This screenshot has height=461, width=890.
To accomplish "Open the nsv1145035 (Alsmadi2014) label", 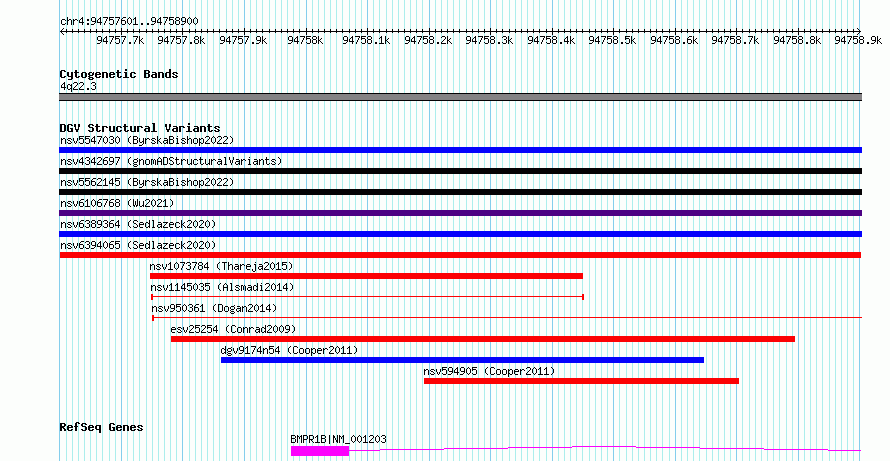I will coord(222,287).
